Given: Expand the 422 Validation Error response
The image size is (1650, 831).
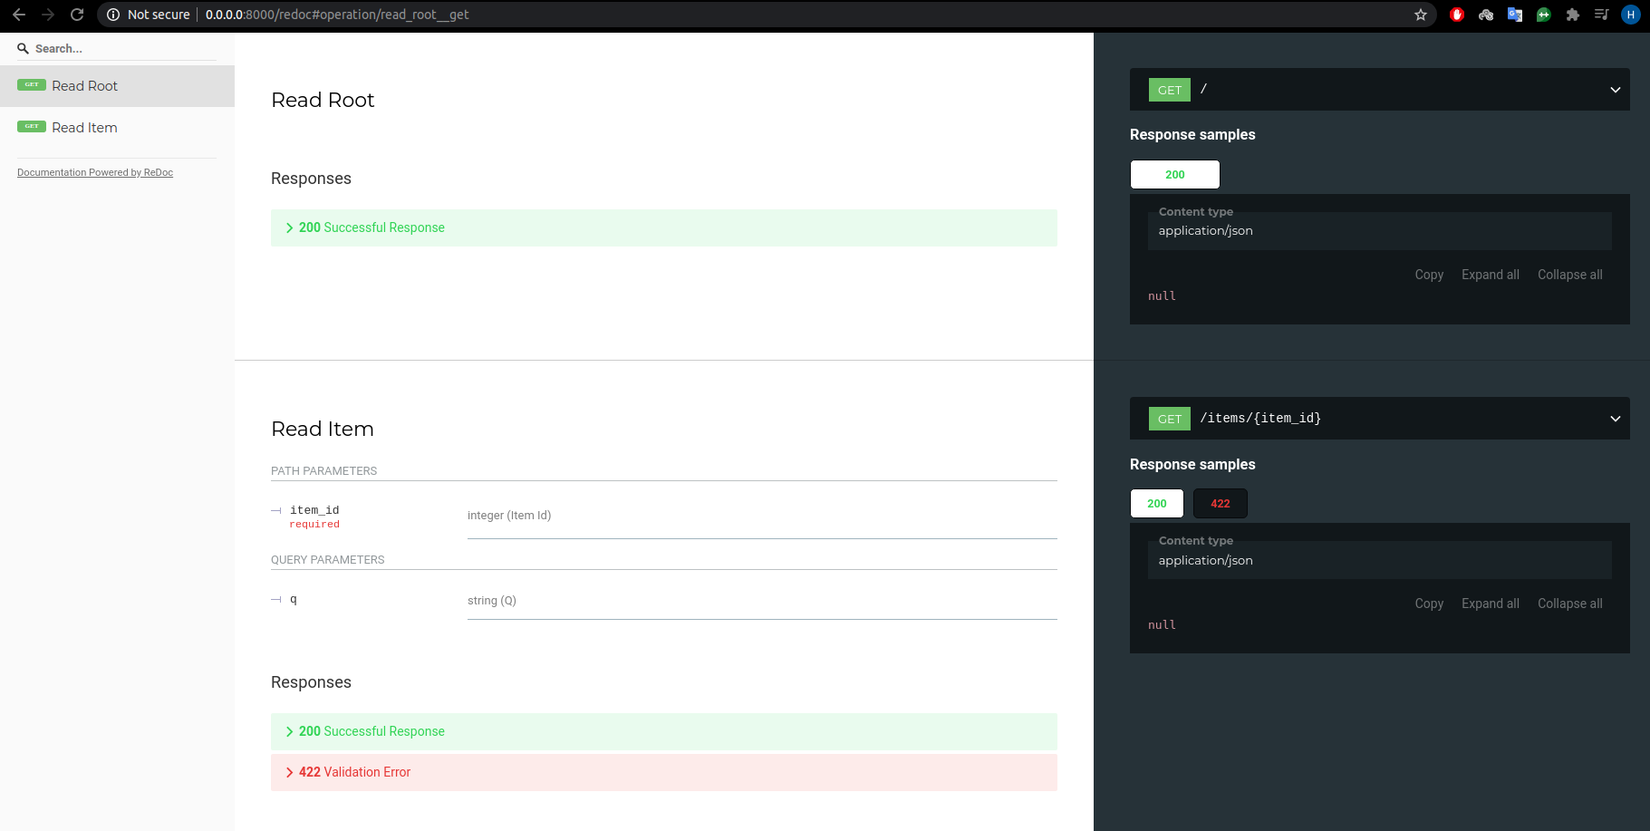Looking at the screenshot, I should click(664, 772).
